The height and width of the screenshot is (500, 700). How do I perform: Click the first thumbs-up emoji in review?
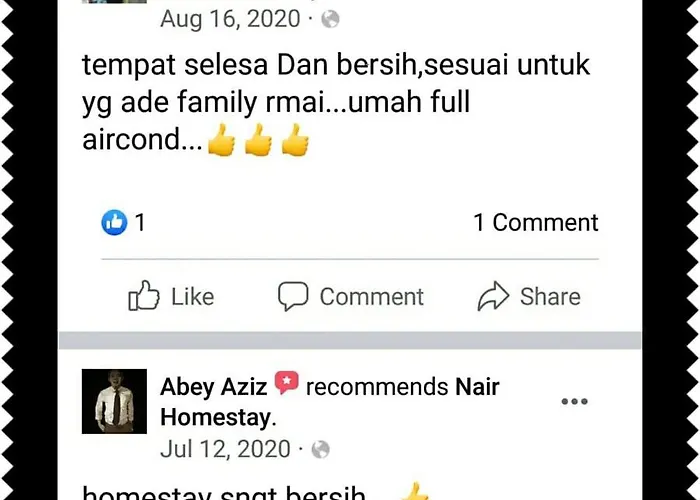(x=222, y=139)
